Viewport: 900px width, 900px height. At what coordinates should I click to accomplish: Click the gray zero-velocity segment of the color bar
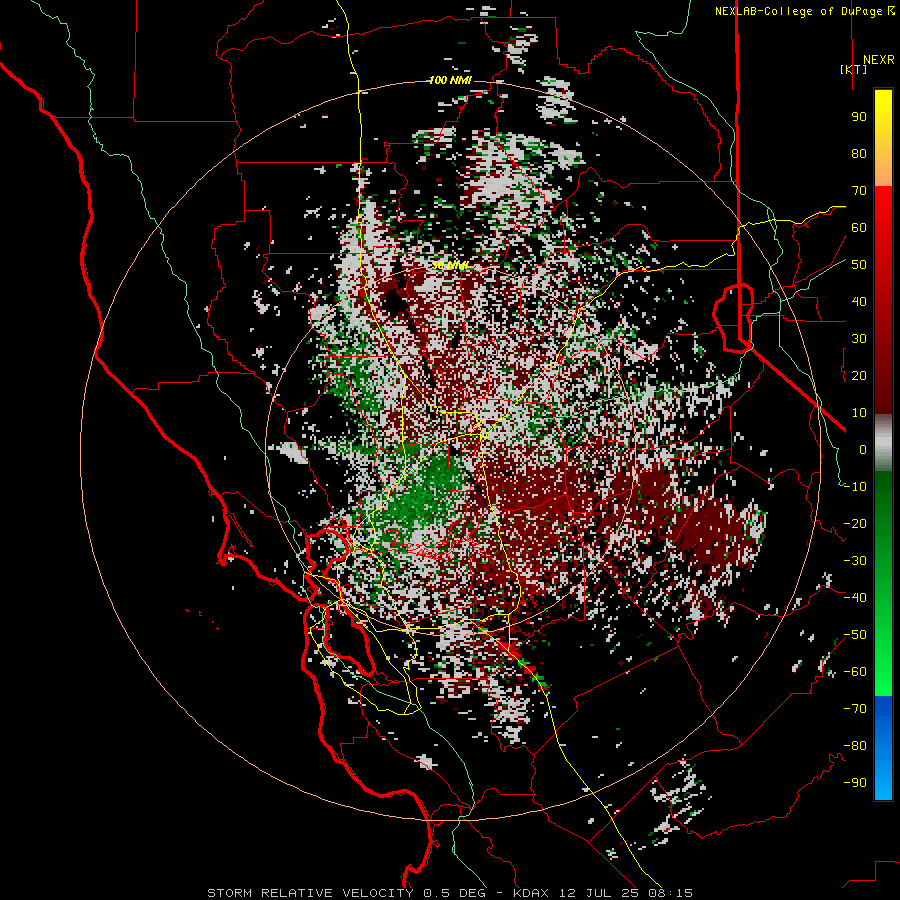(883, 443)
